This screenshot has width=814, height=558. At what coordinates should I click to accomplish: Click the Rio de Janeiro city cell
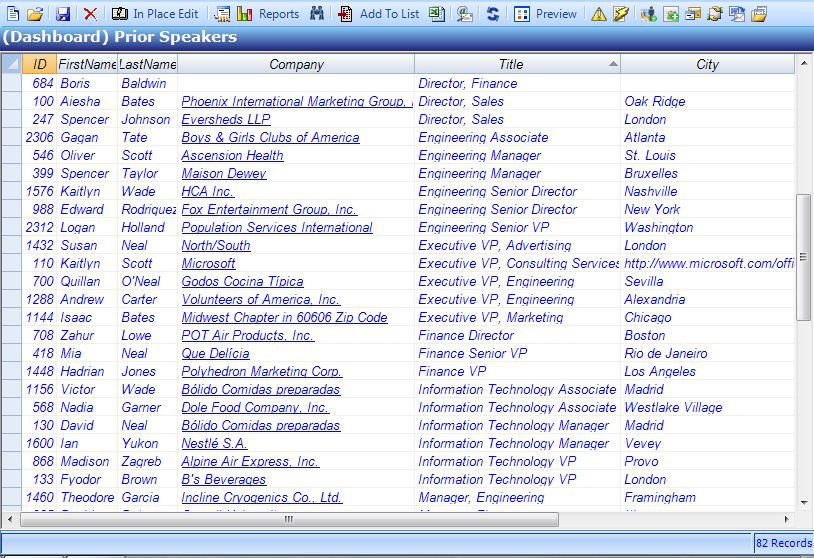(x=707, y=353)
